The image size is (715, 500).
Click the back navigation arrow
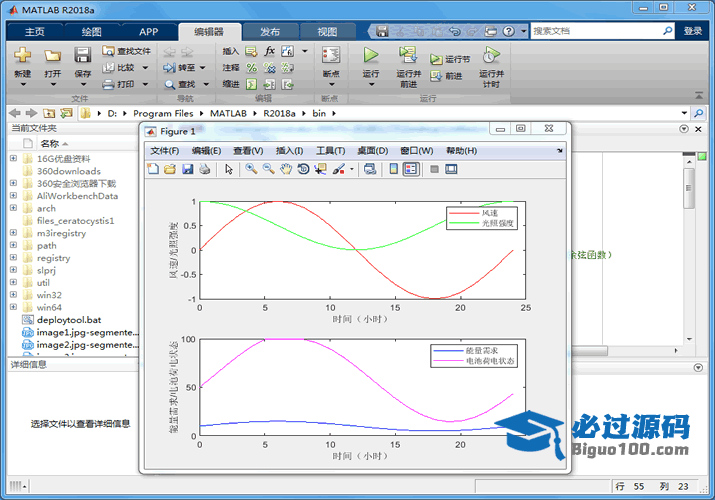15,113
